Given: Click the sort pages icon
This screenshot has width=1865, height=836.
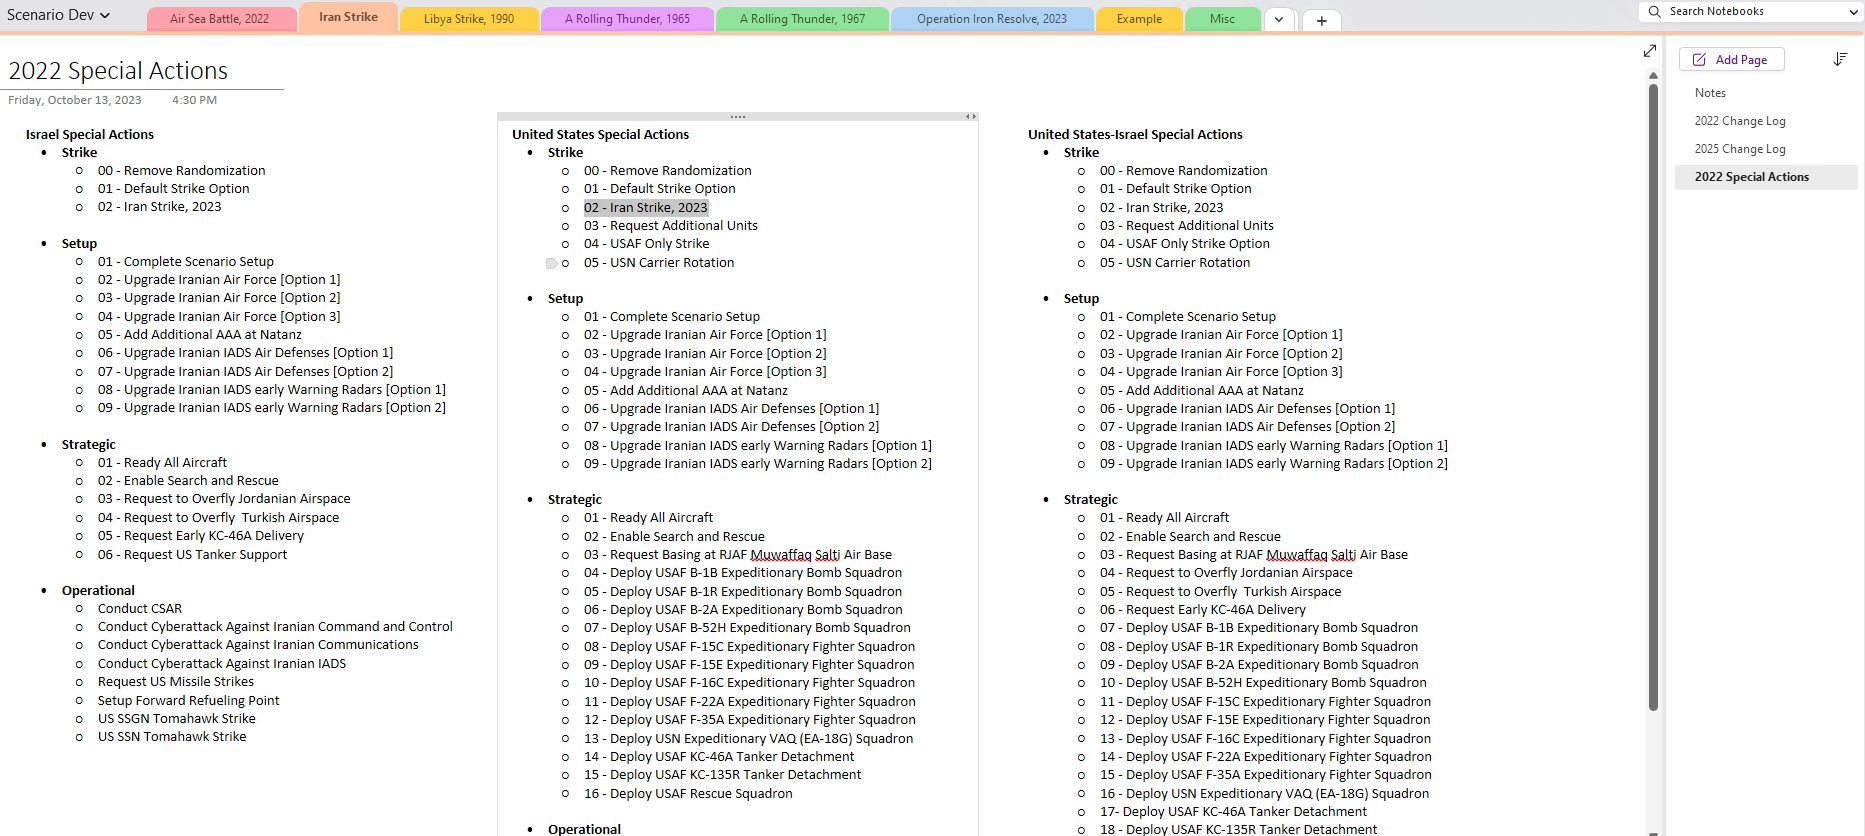Looking at the screenshot, I should pos(1840,59).
